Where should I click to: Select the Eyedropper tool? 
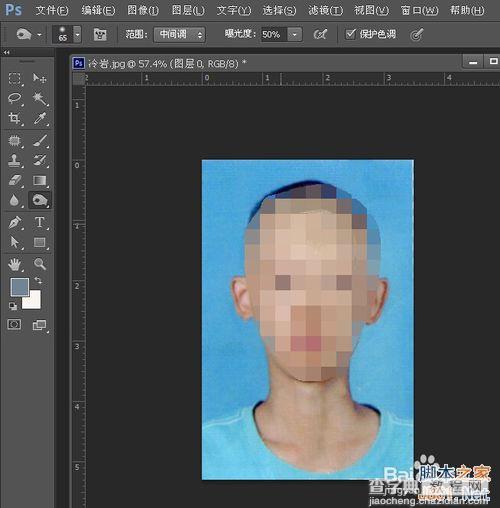coord(40,118)
